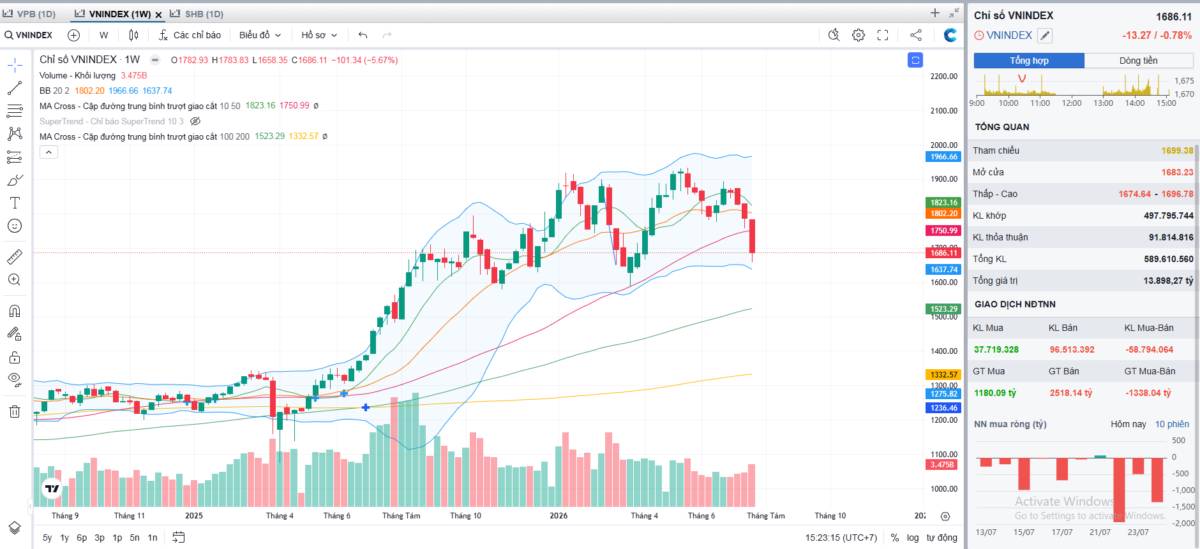Open chart settings gear icon
This screenshot has width=1200, height=549.
point(858,35)
